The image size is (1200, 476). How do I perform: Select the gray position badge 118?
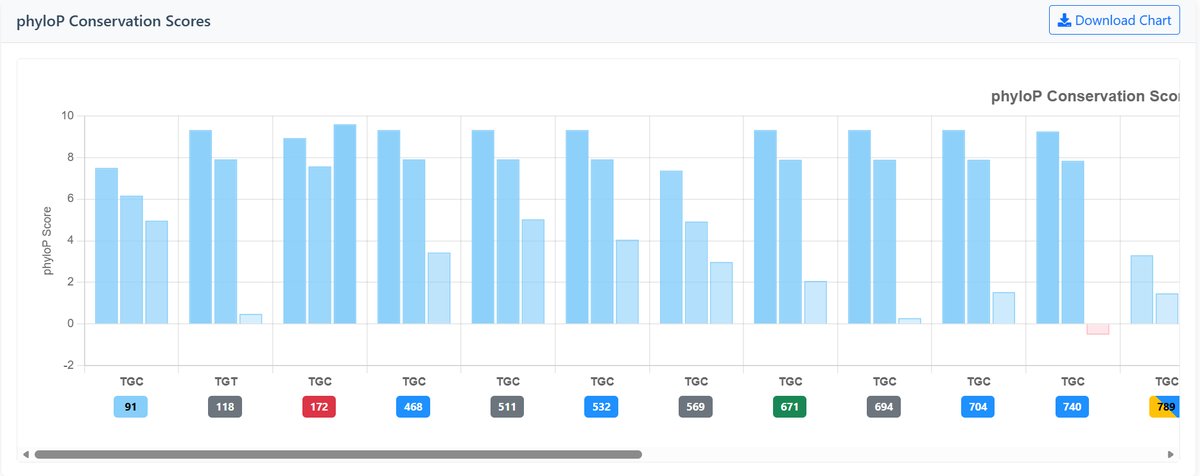(x=225, y=407)
